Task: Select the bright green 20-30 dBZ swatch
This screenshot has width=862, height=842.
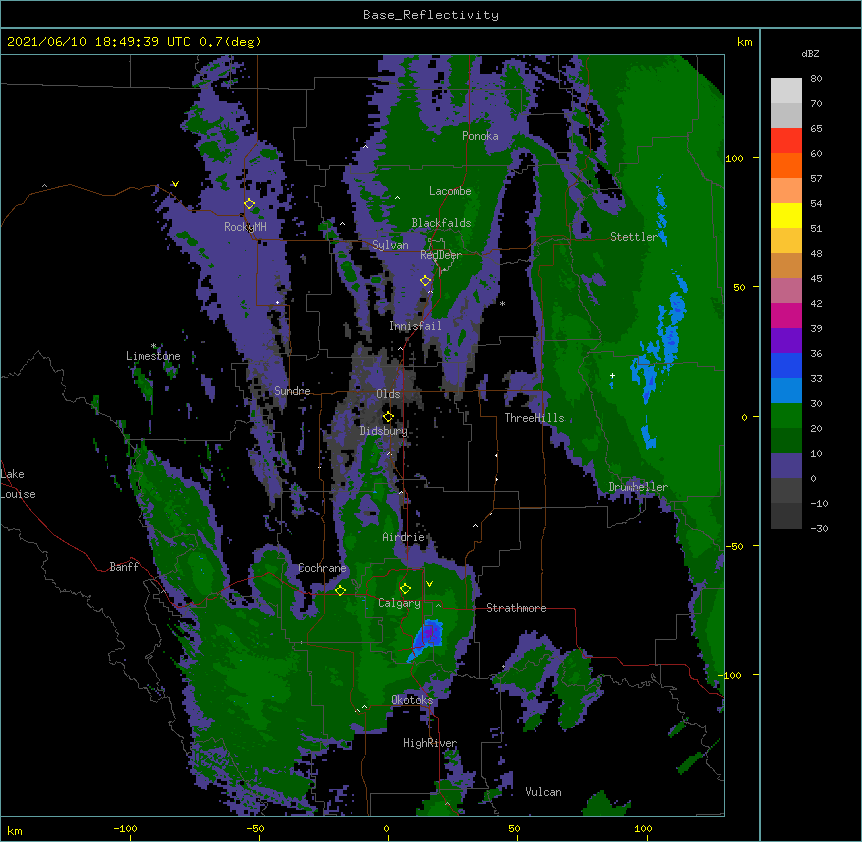Action: [786, 416]
